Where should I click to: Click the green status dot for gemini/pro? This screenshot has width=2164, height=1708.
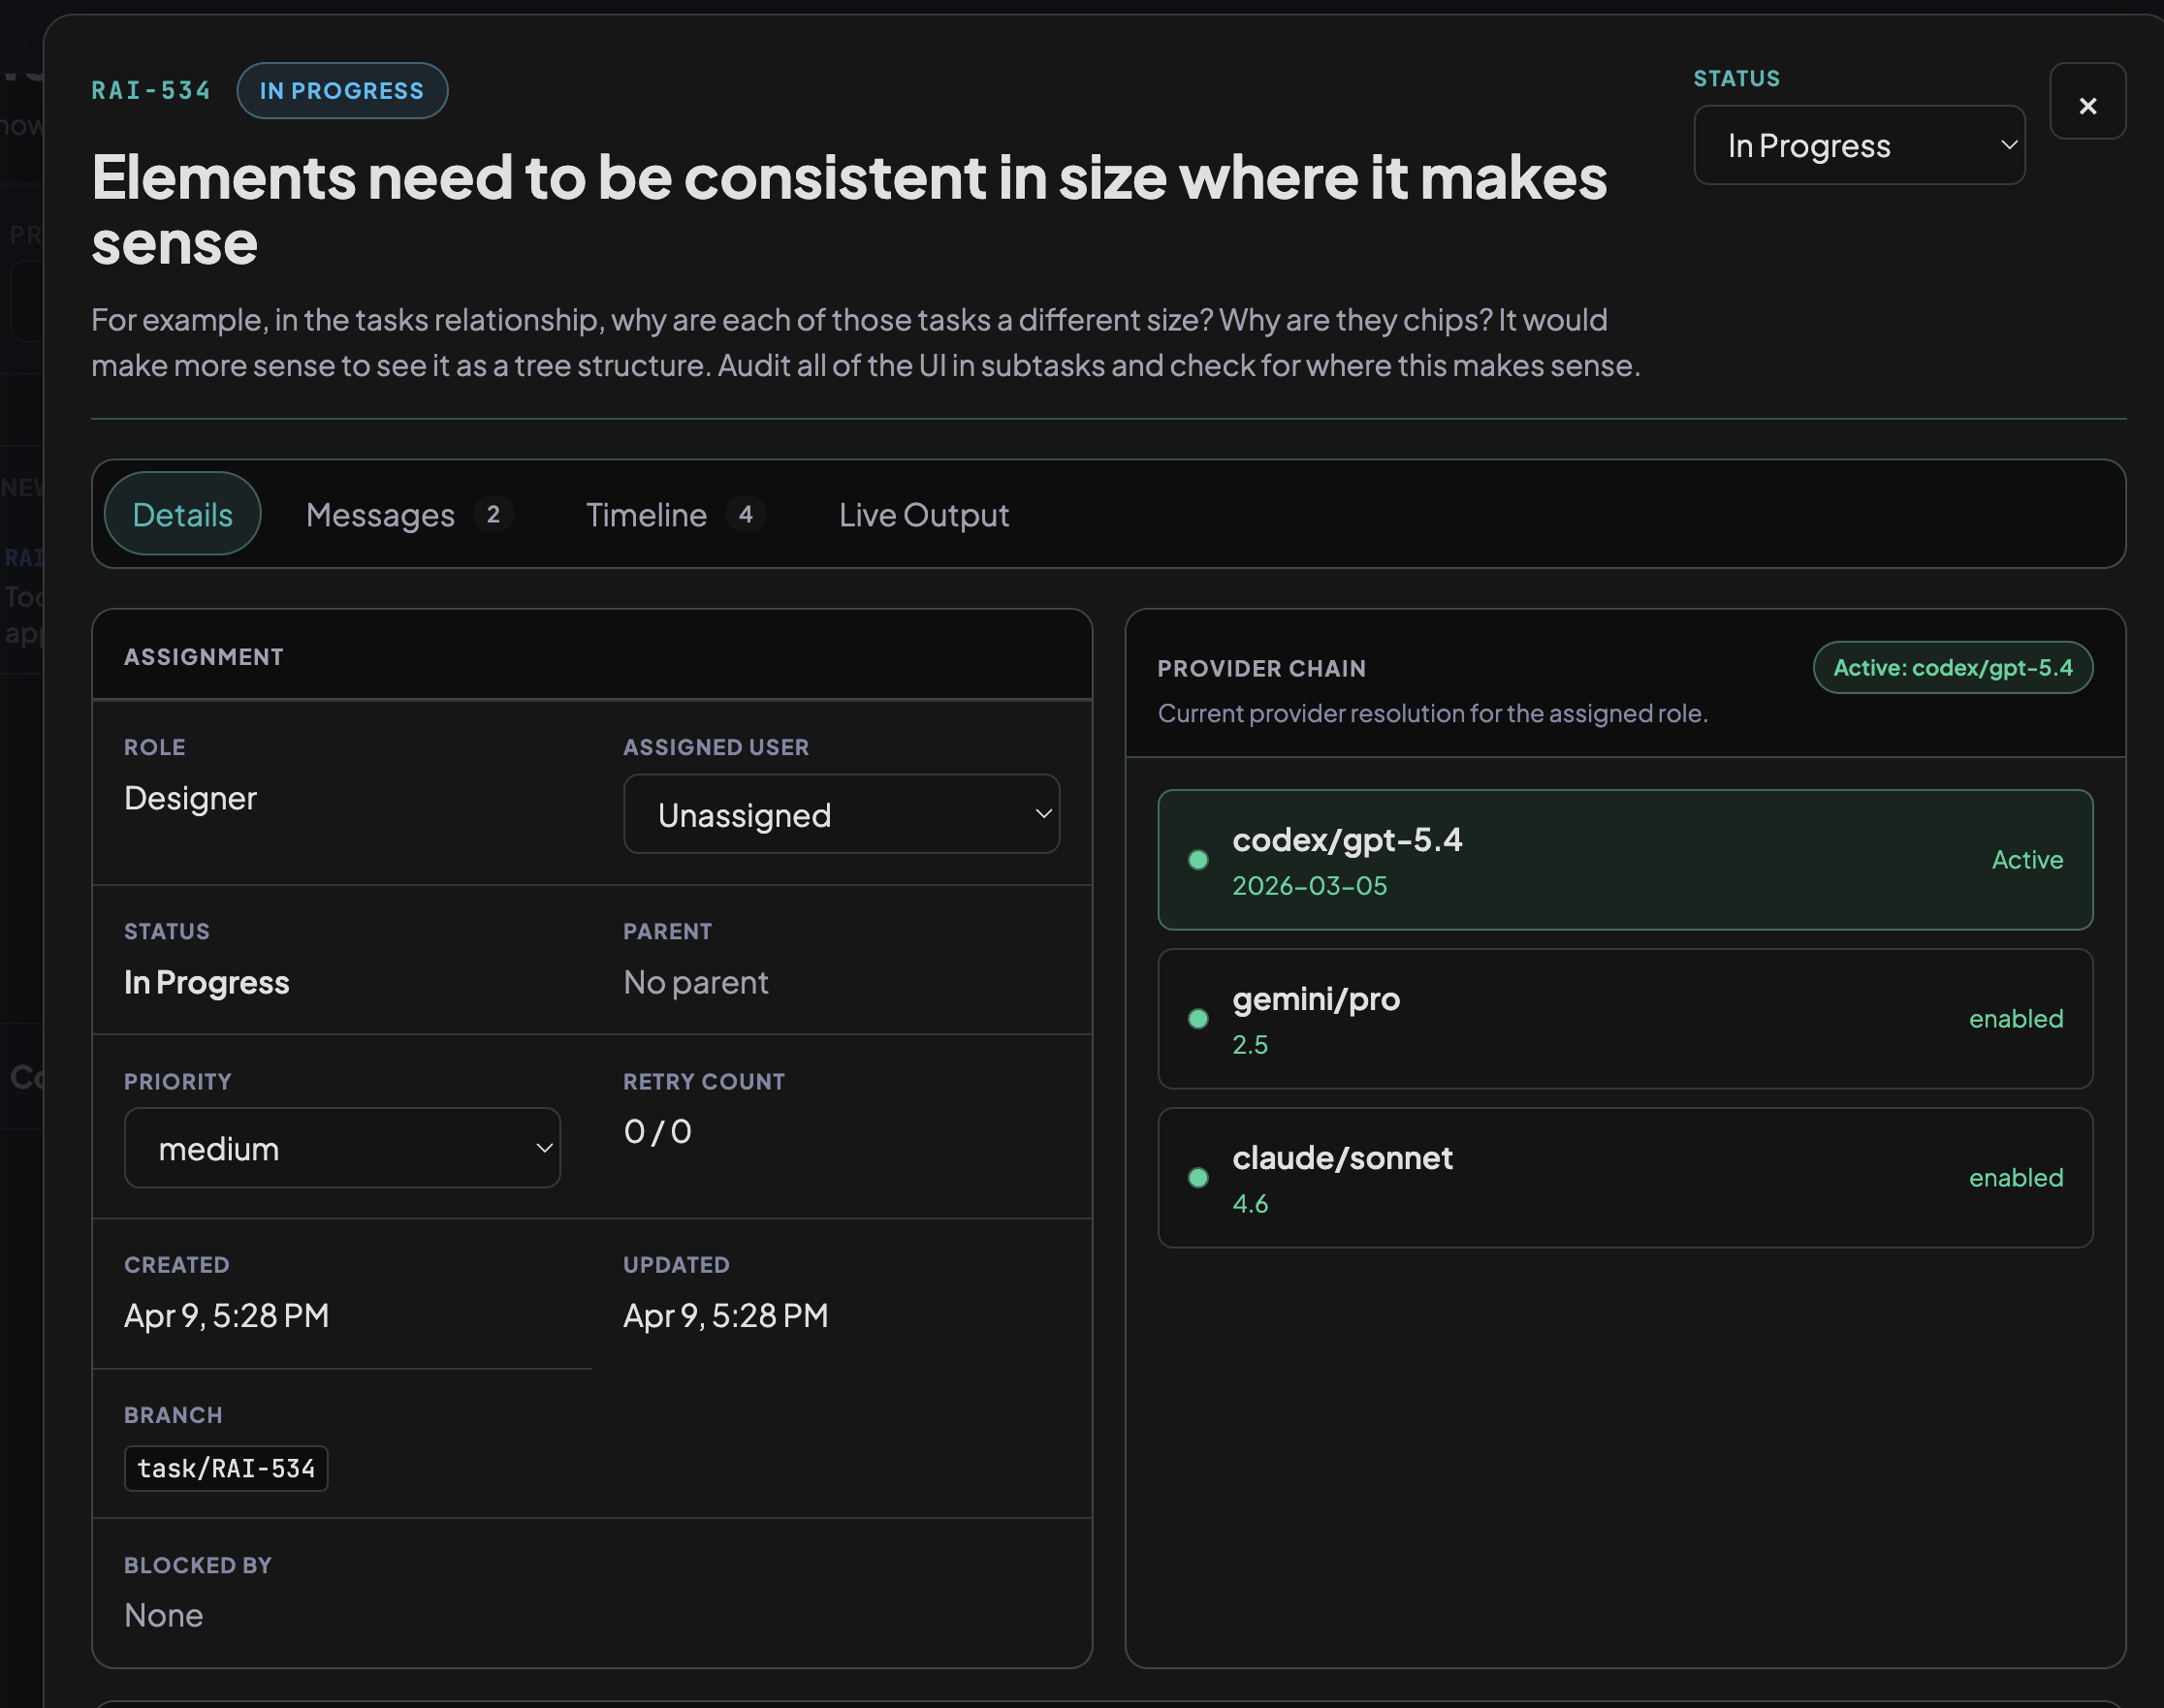tap(1197, 1019)
